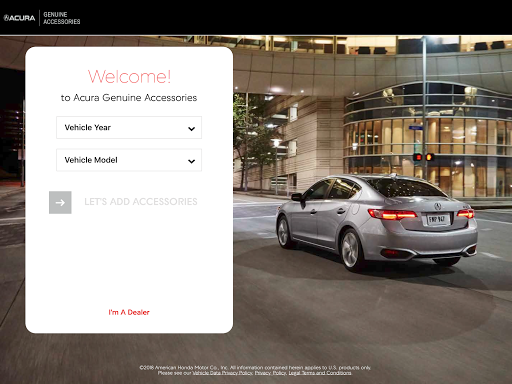Open the Vehicle Model dropdown
Image resolution: width=512 pixels, height=384 pixels.
129,160
